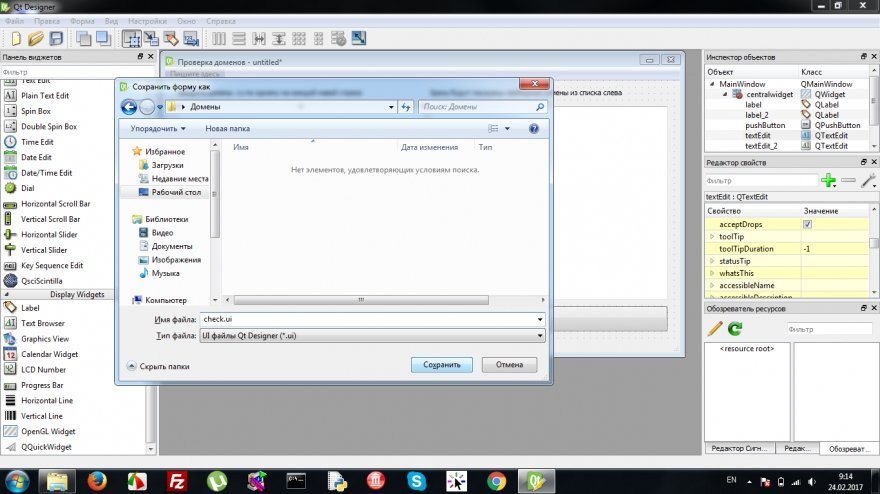Click the Поиск: Домены search field
Image resolution: width=880 pixels, height=494 pixels.
click(x=483, y=107)
